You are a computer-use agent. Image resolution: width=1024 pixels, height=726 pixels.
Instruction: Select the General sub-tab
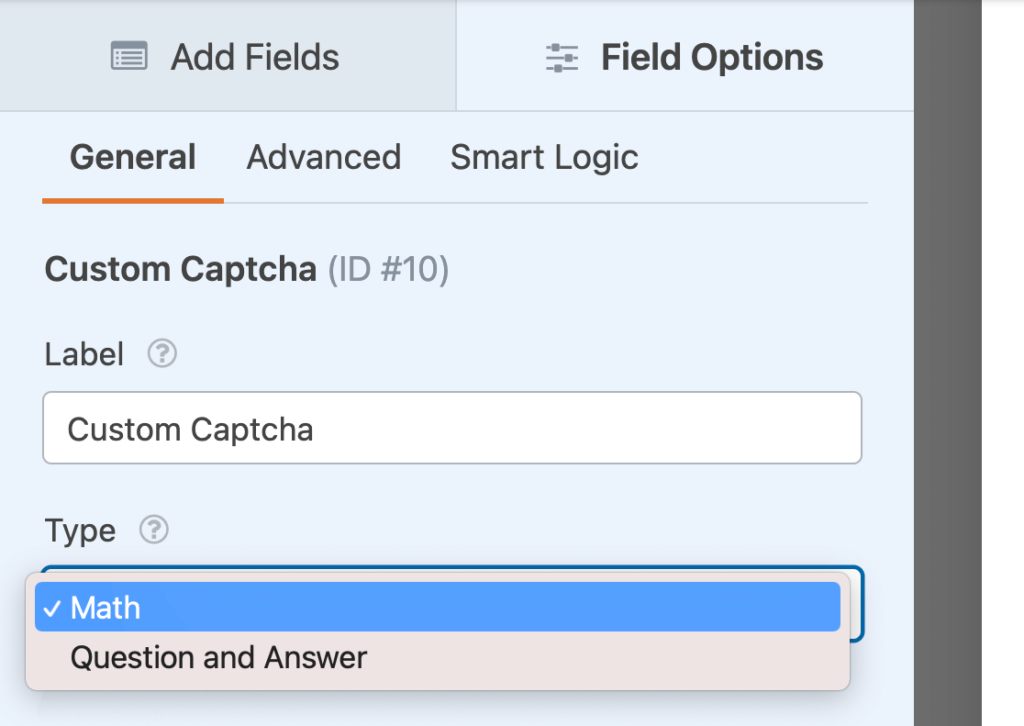[132, 158]
